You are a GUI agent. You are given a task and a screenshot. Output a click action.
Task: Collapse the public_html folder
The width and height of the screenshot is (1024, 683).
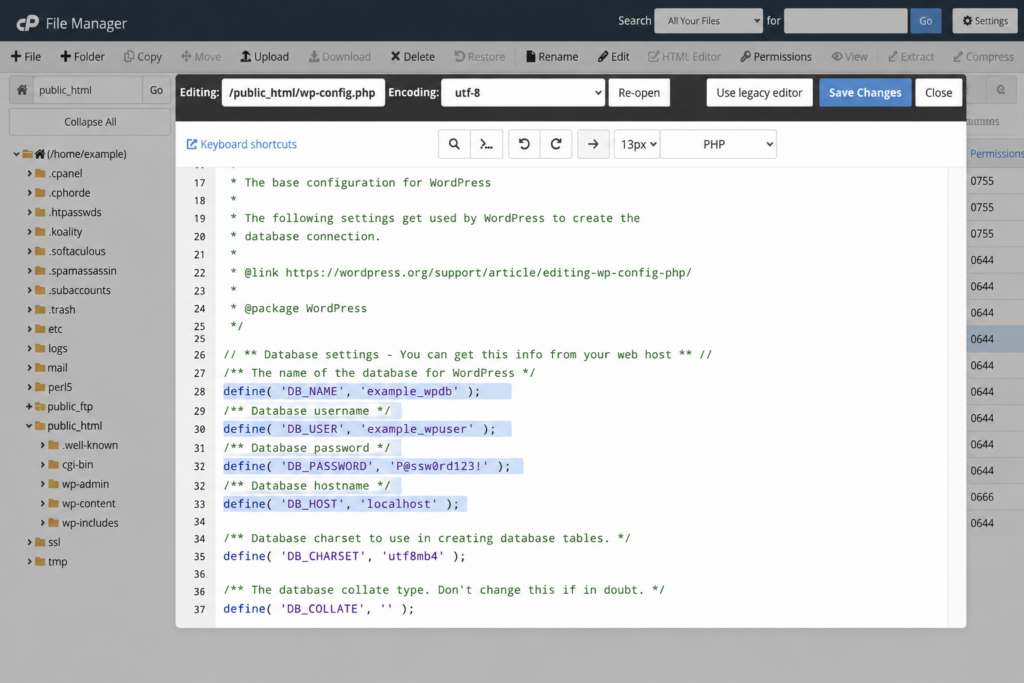(x=29, y=426)
